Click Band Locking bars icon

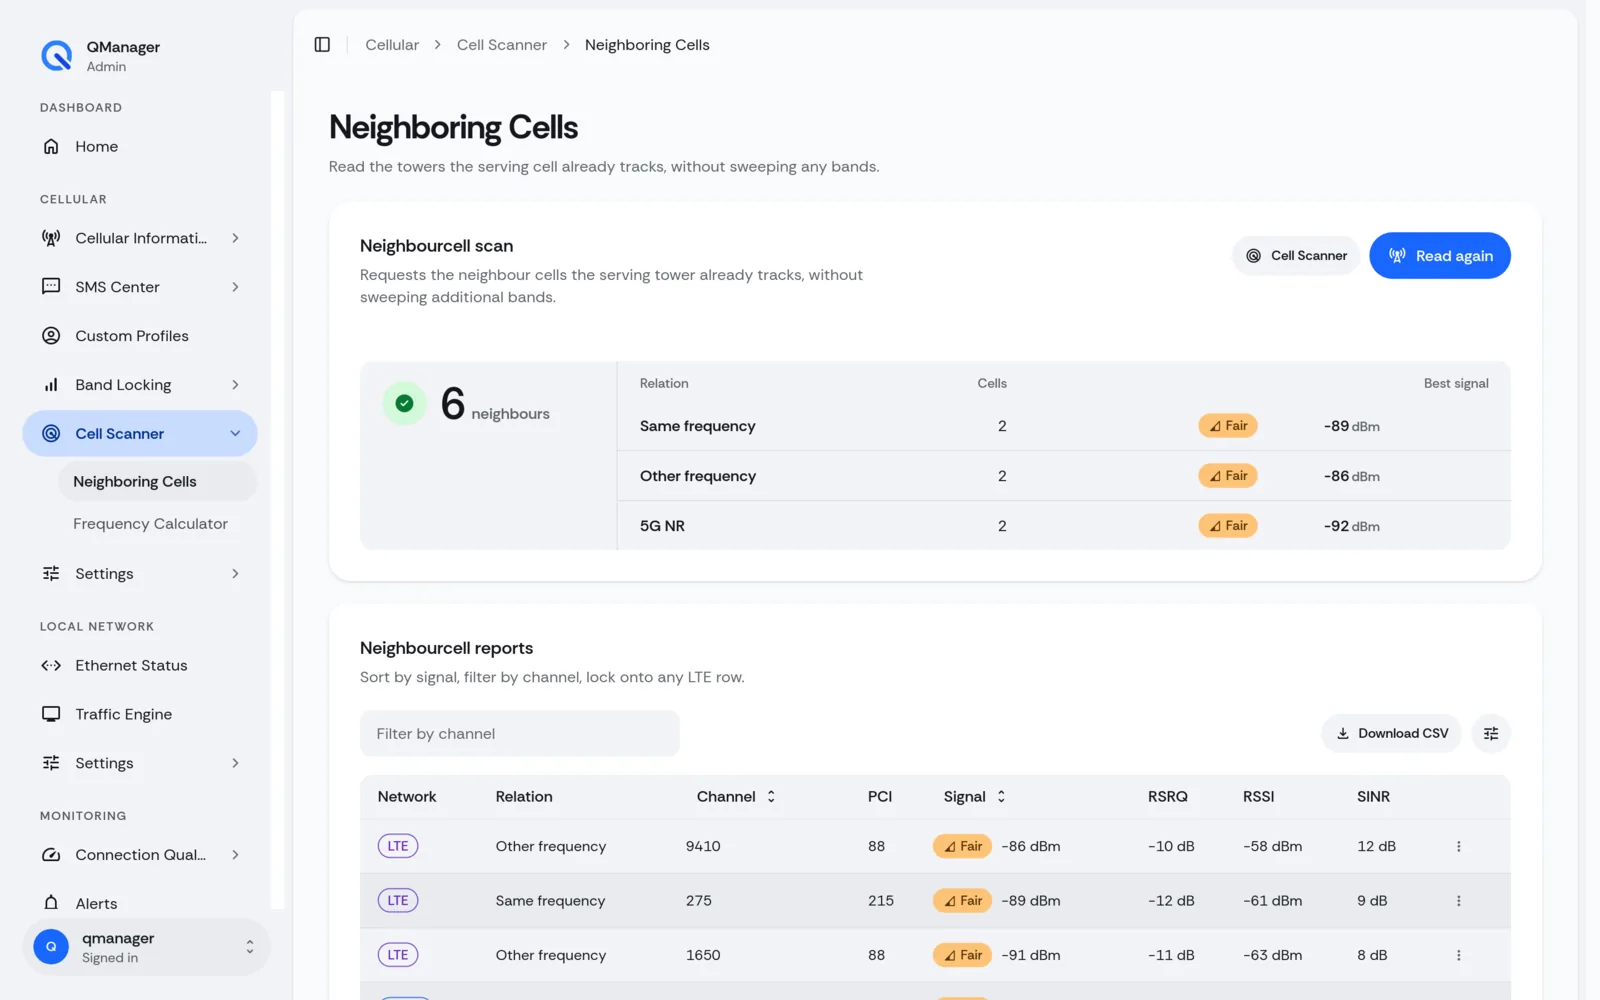(x=51, y=385)
